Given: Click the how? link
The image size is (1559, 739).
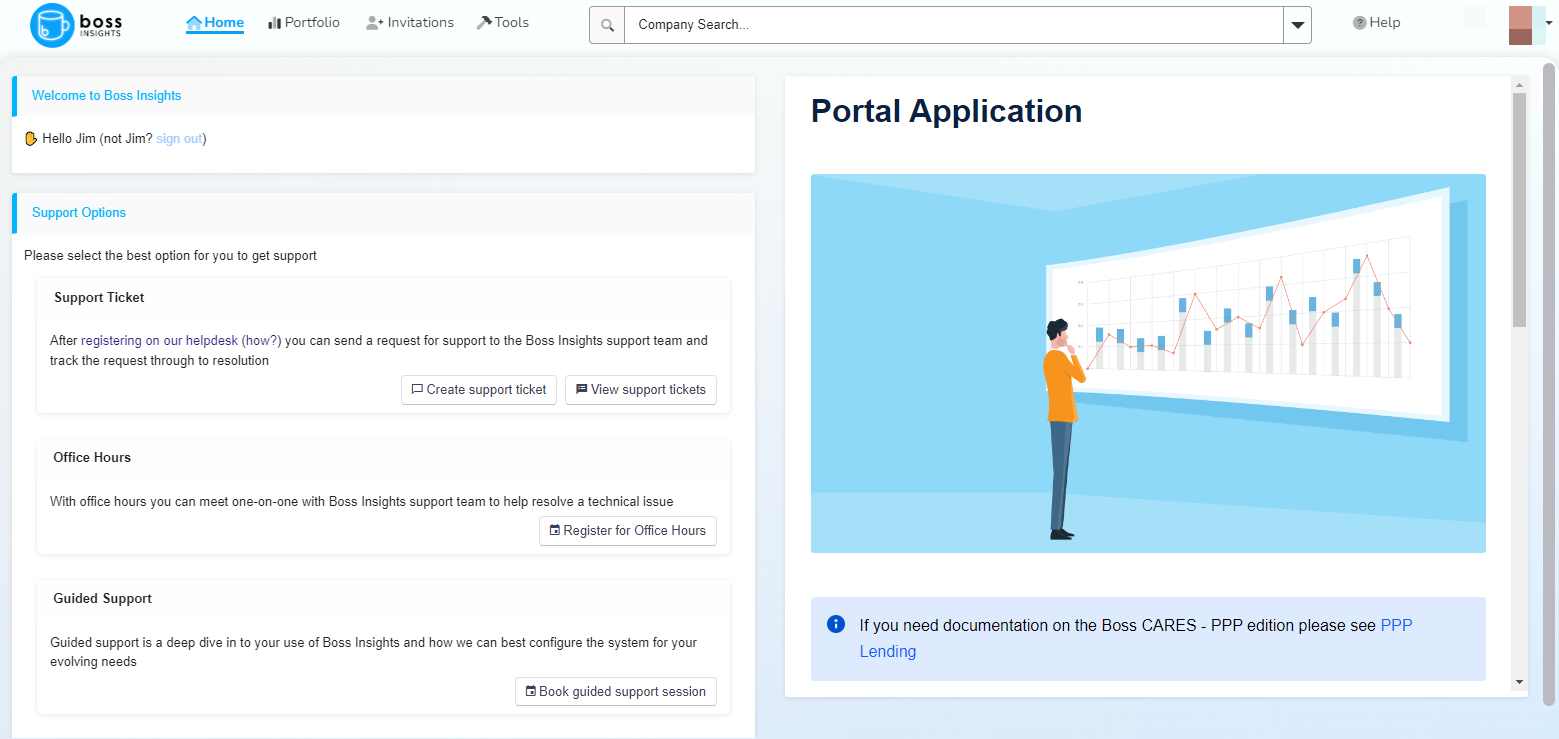Looking at the screenshot, I should coord(262,341).
